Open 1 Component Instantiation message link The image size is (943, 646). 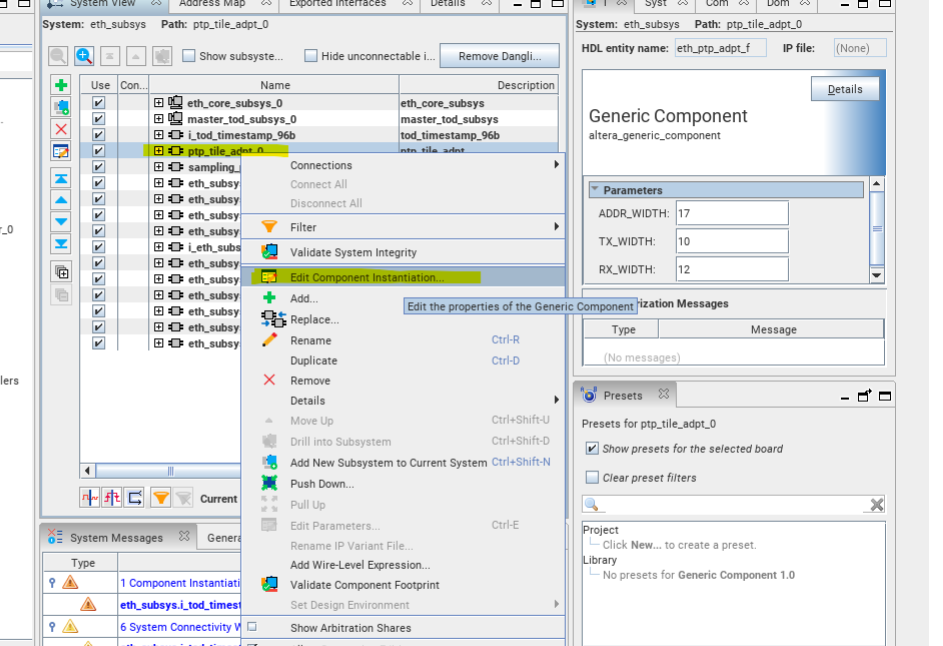tap(179, 583)
